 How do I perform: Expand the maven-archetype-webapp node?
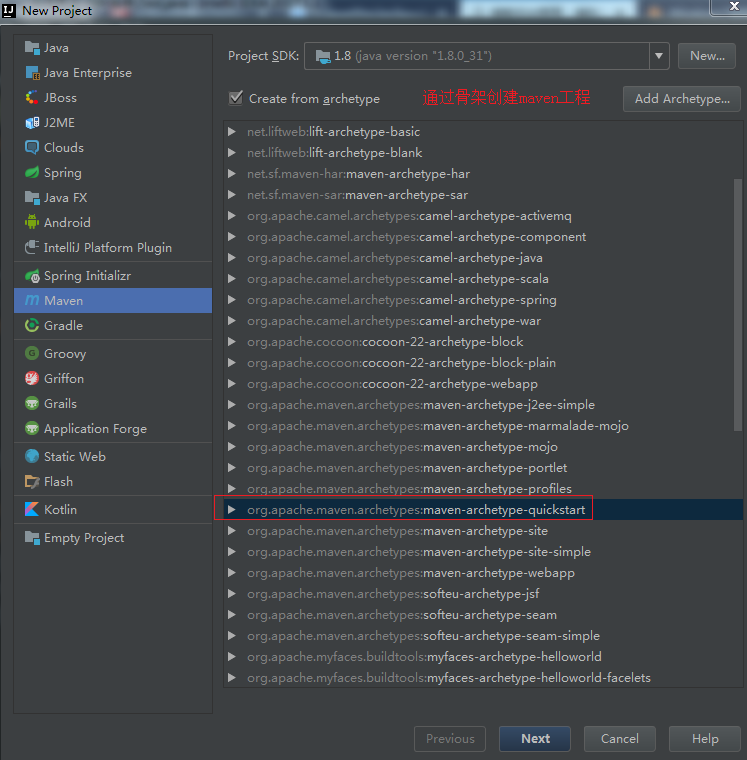pos(232,573)
